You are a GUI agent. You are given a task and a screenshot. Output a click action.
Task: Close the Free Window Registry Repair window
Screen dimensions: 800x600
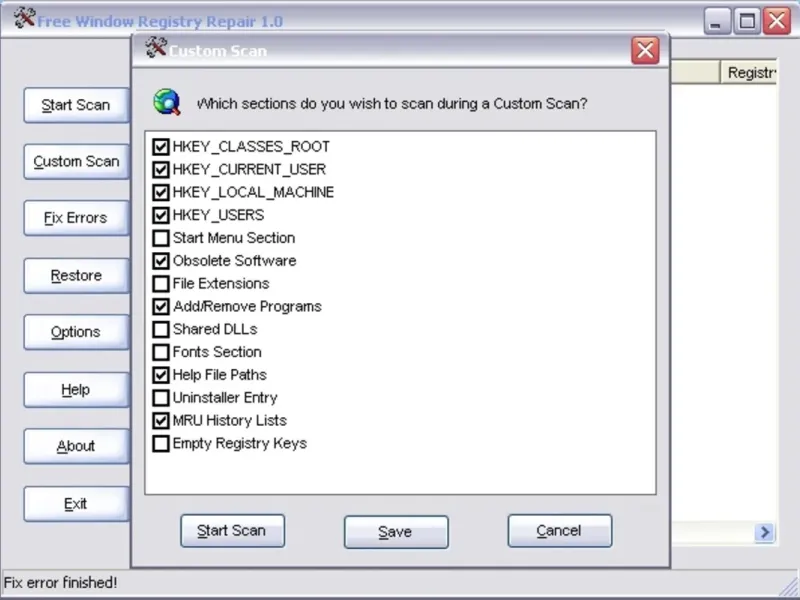777,21
